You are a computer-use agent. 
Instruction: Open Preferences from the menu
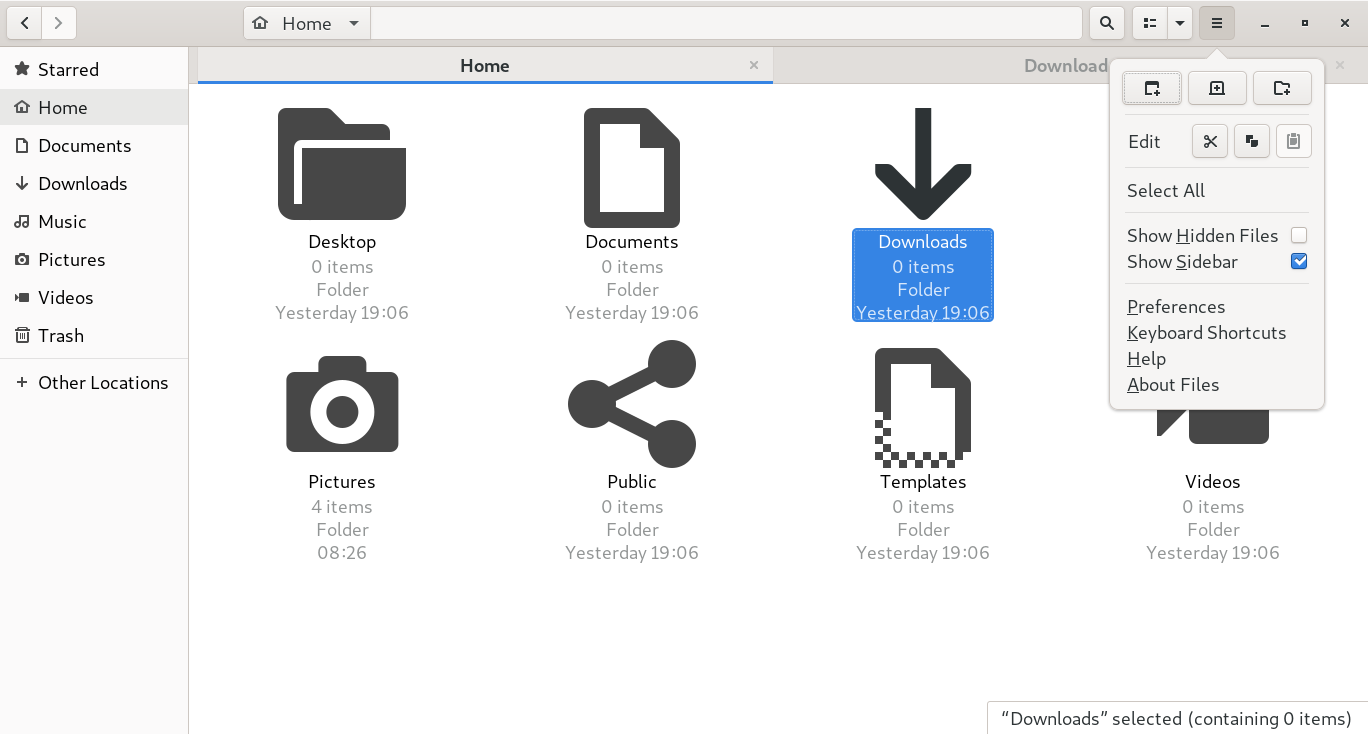click(x=1176, y=307)
